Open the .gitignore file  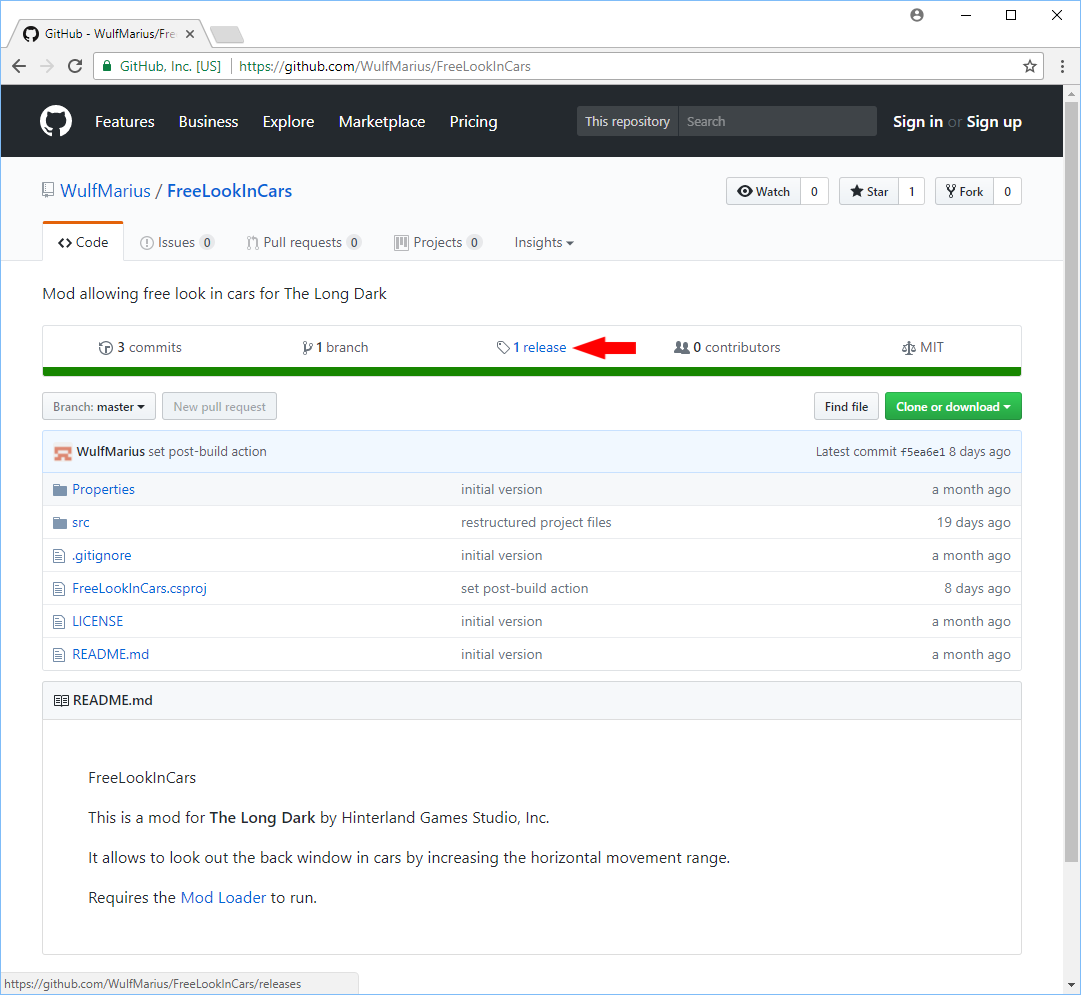(102, 556)
